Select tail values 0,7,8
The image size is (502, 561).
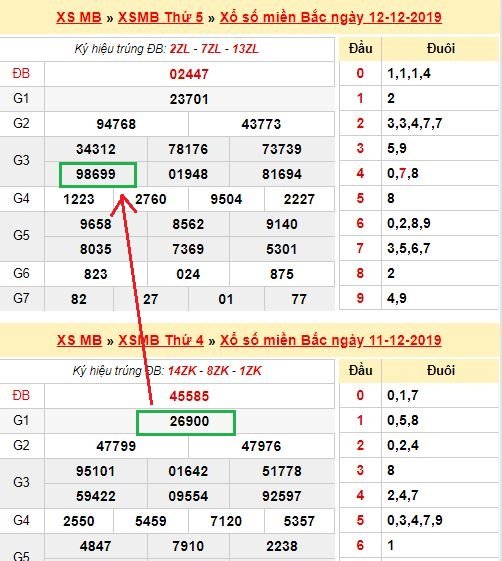point(403,174)
